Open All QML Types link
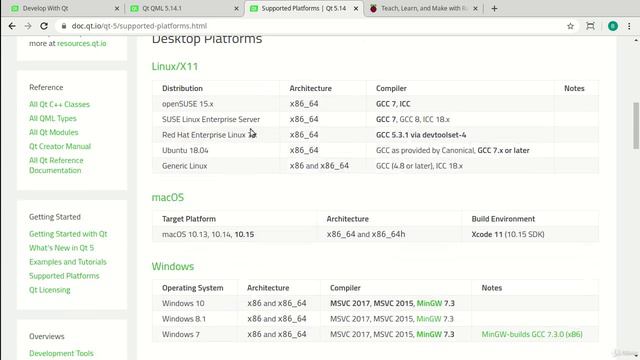Screen dimensions: 640x360 [x=53, y=118]
